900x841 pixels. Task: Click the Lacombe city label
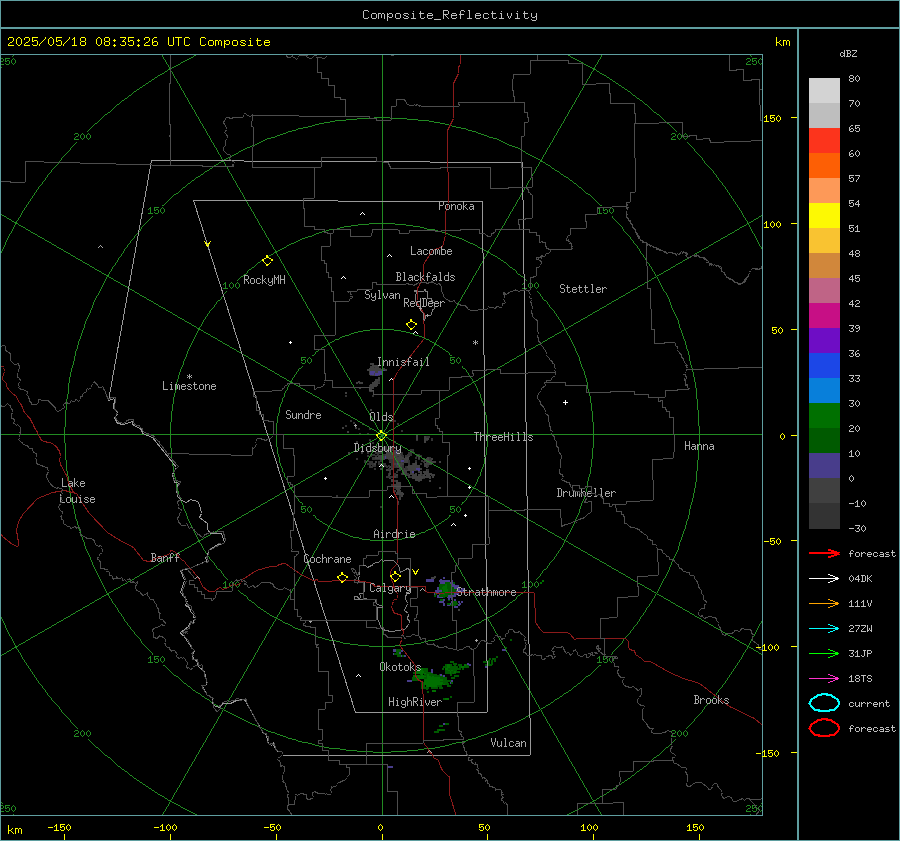(431, 251)
